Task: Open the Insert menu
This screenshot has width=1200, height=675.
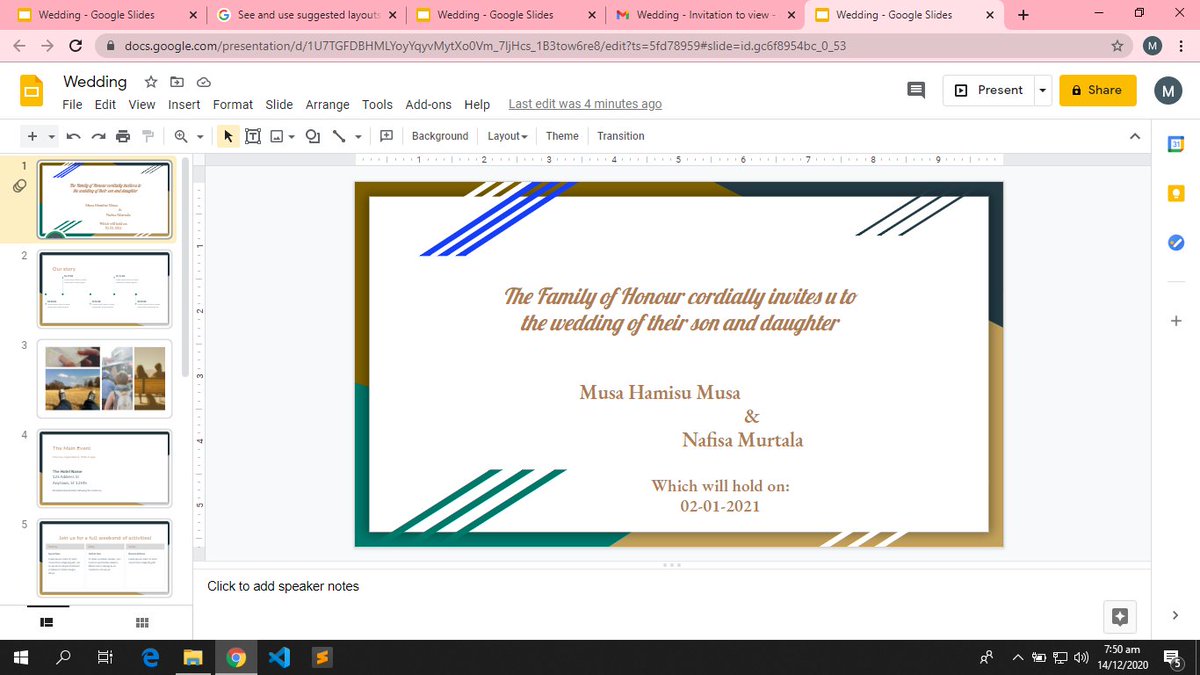Action: 184,104
